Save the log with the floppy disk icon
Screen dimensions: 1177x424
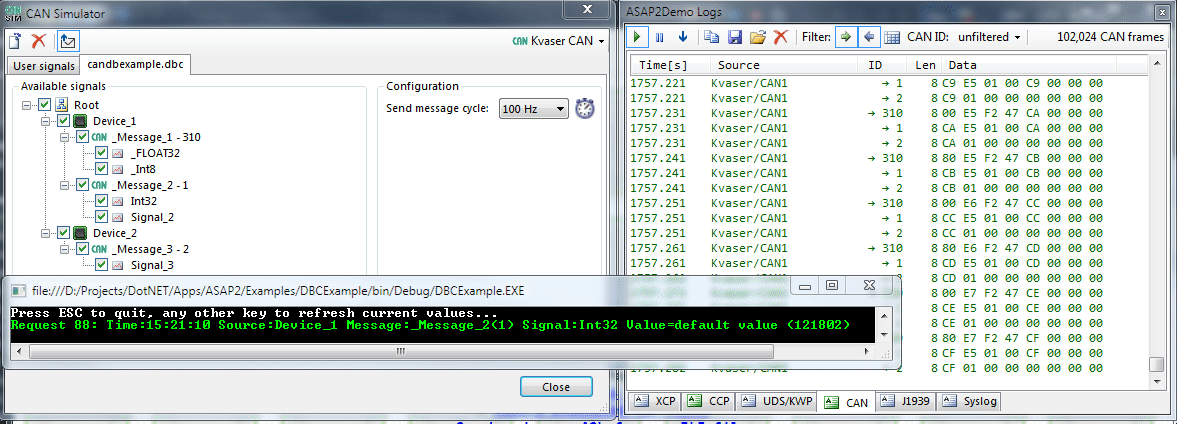tap(735, 36)
